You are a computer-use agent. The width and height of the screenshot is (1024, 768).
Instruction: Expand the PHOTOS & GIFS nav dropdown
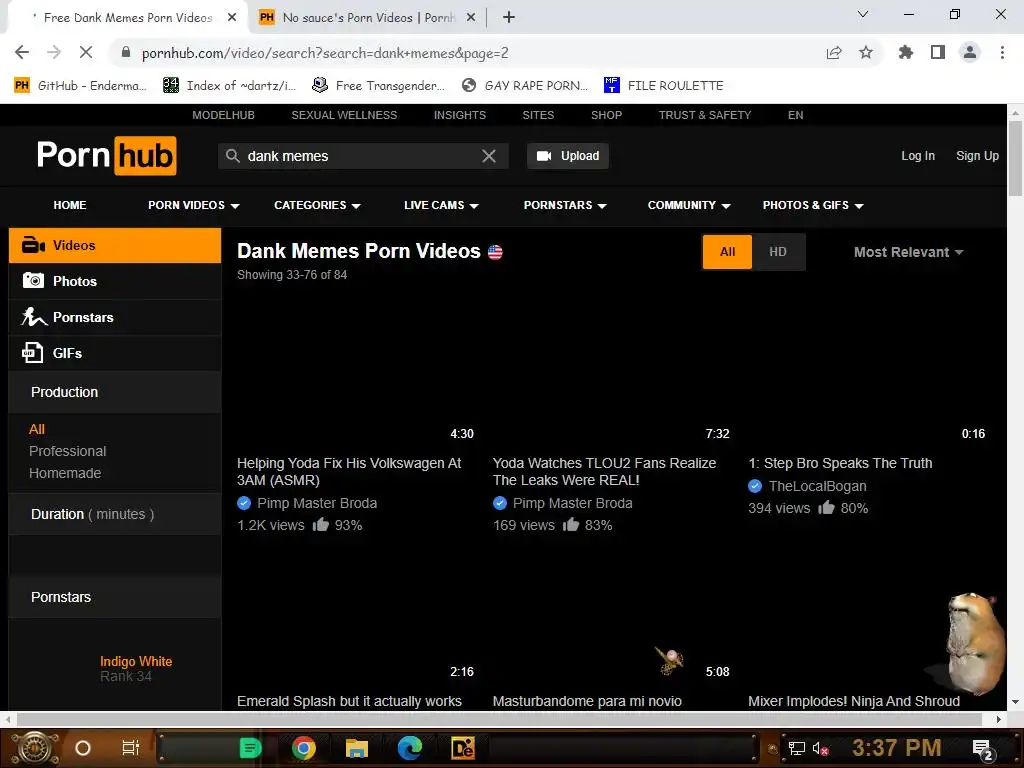[x=813, y=205]
